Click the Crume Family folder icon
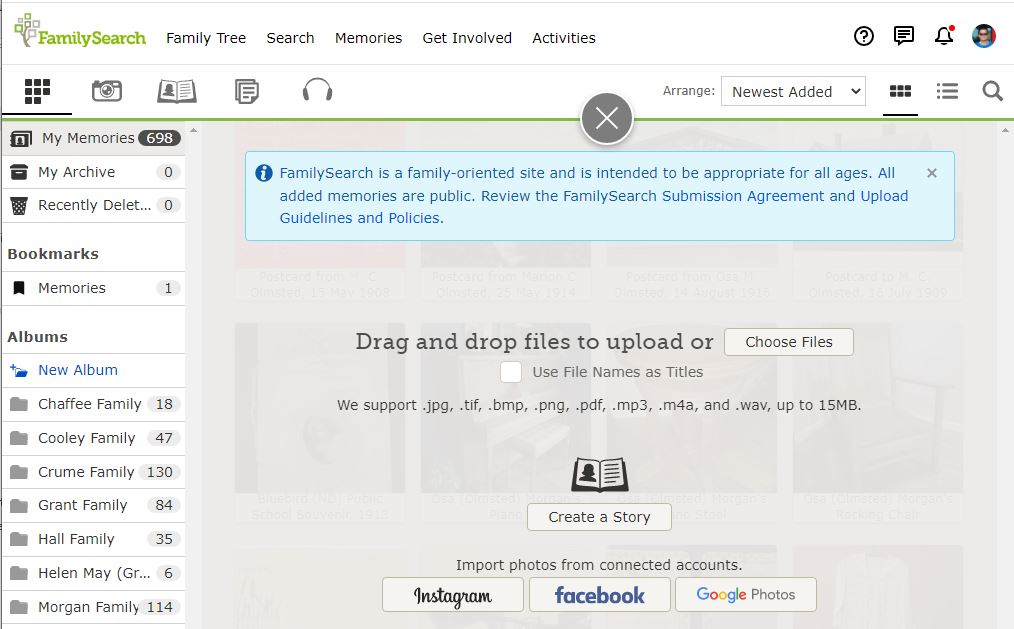 click(19, 472)
